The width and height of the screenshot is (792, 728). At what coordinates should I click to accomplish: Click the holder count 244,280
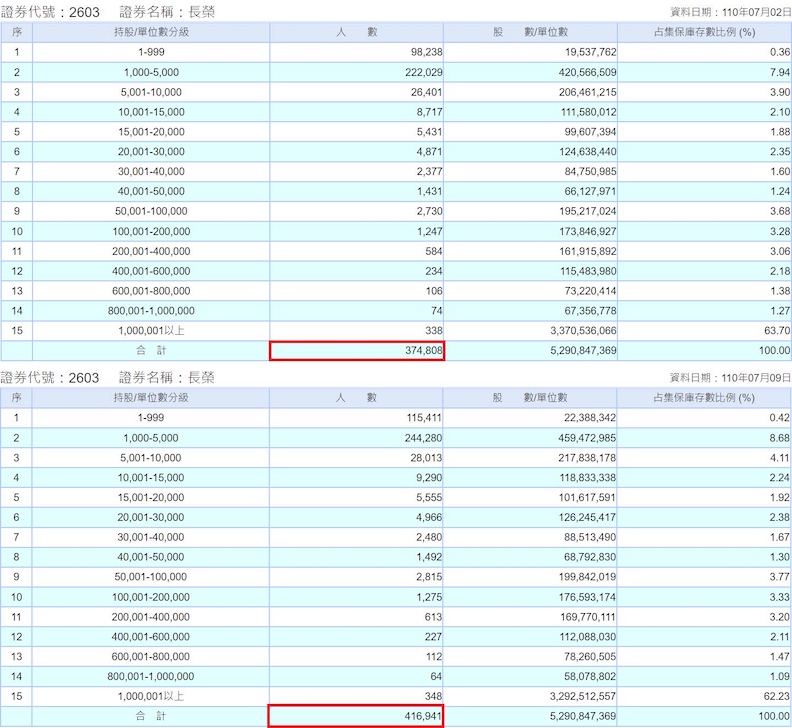(x=423, y=438)
